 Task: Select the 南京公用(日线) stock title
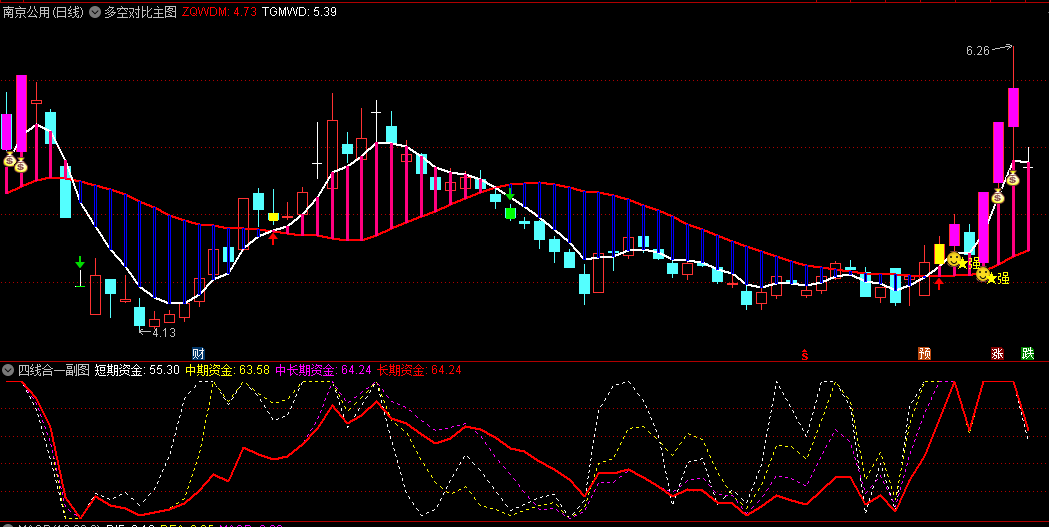pyautogui.click(x=42, y=12)
